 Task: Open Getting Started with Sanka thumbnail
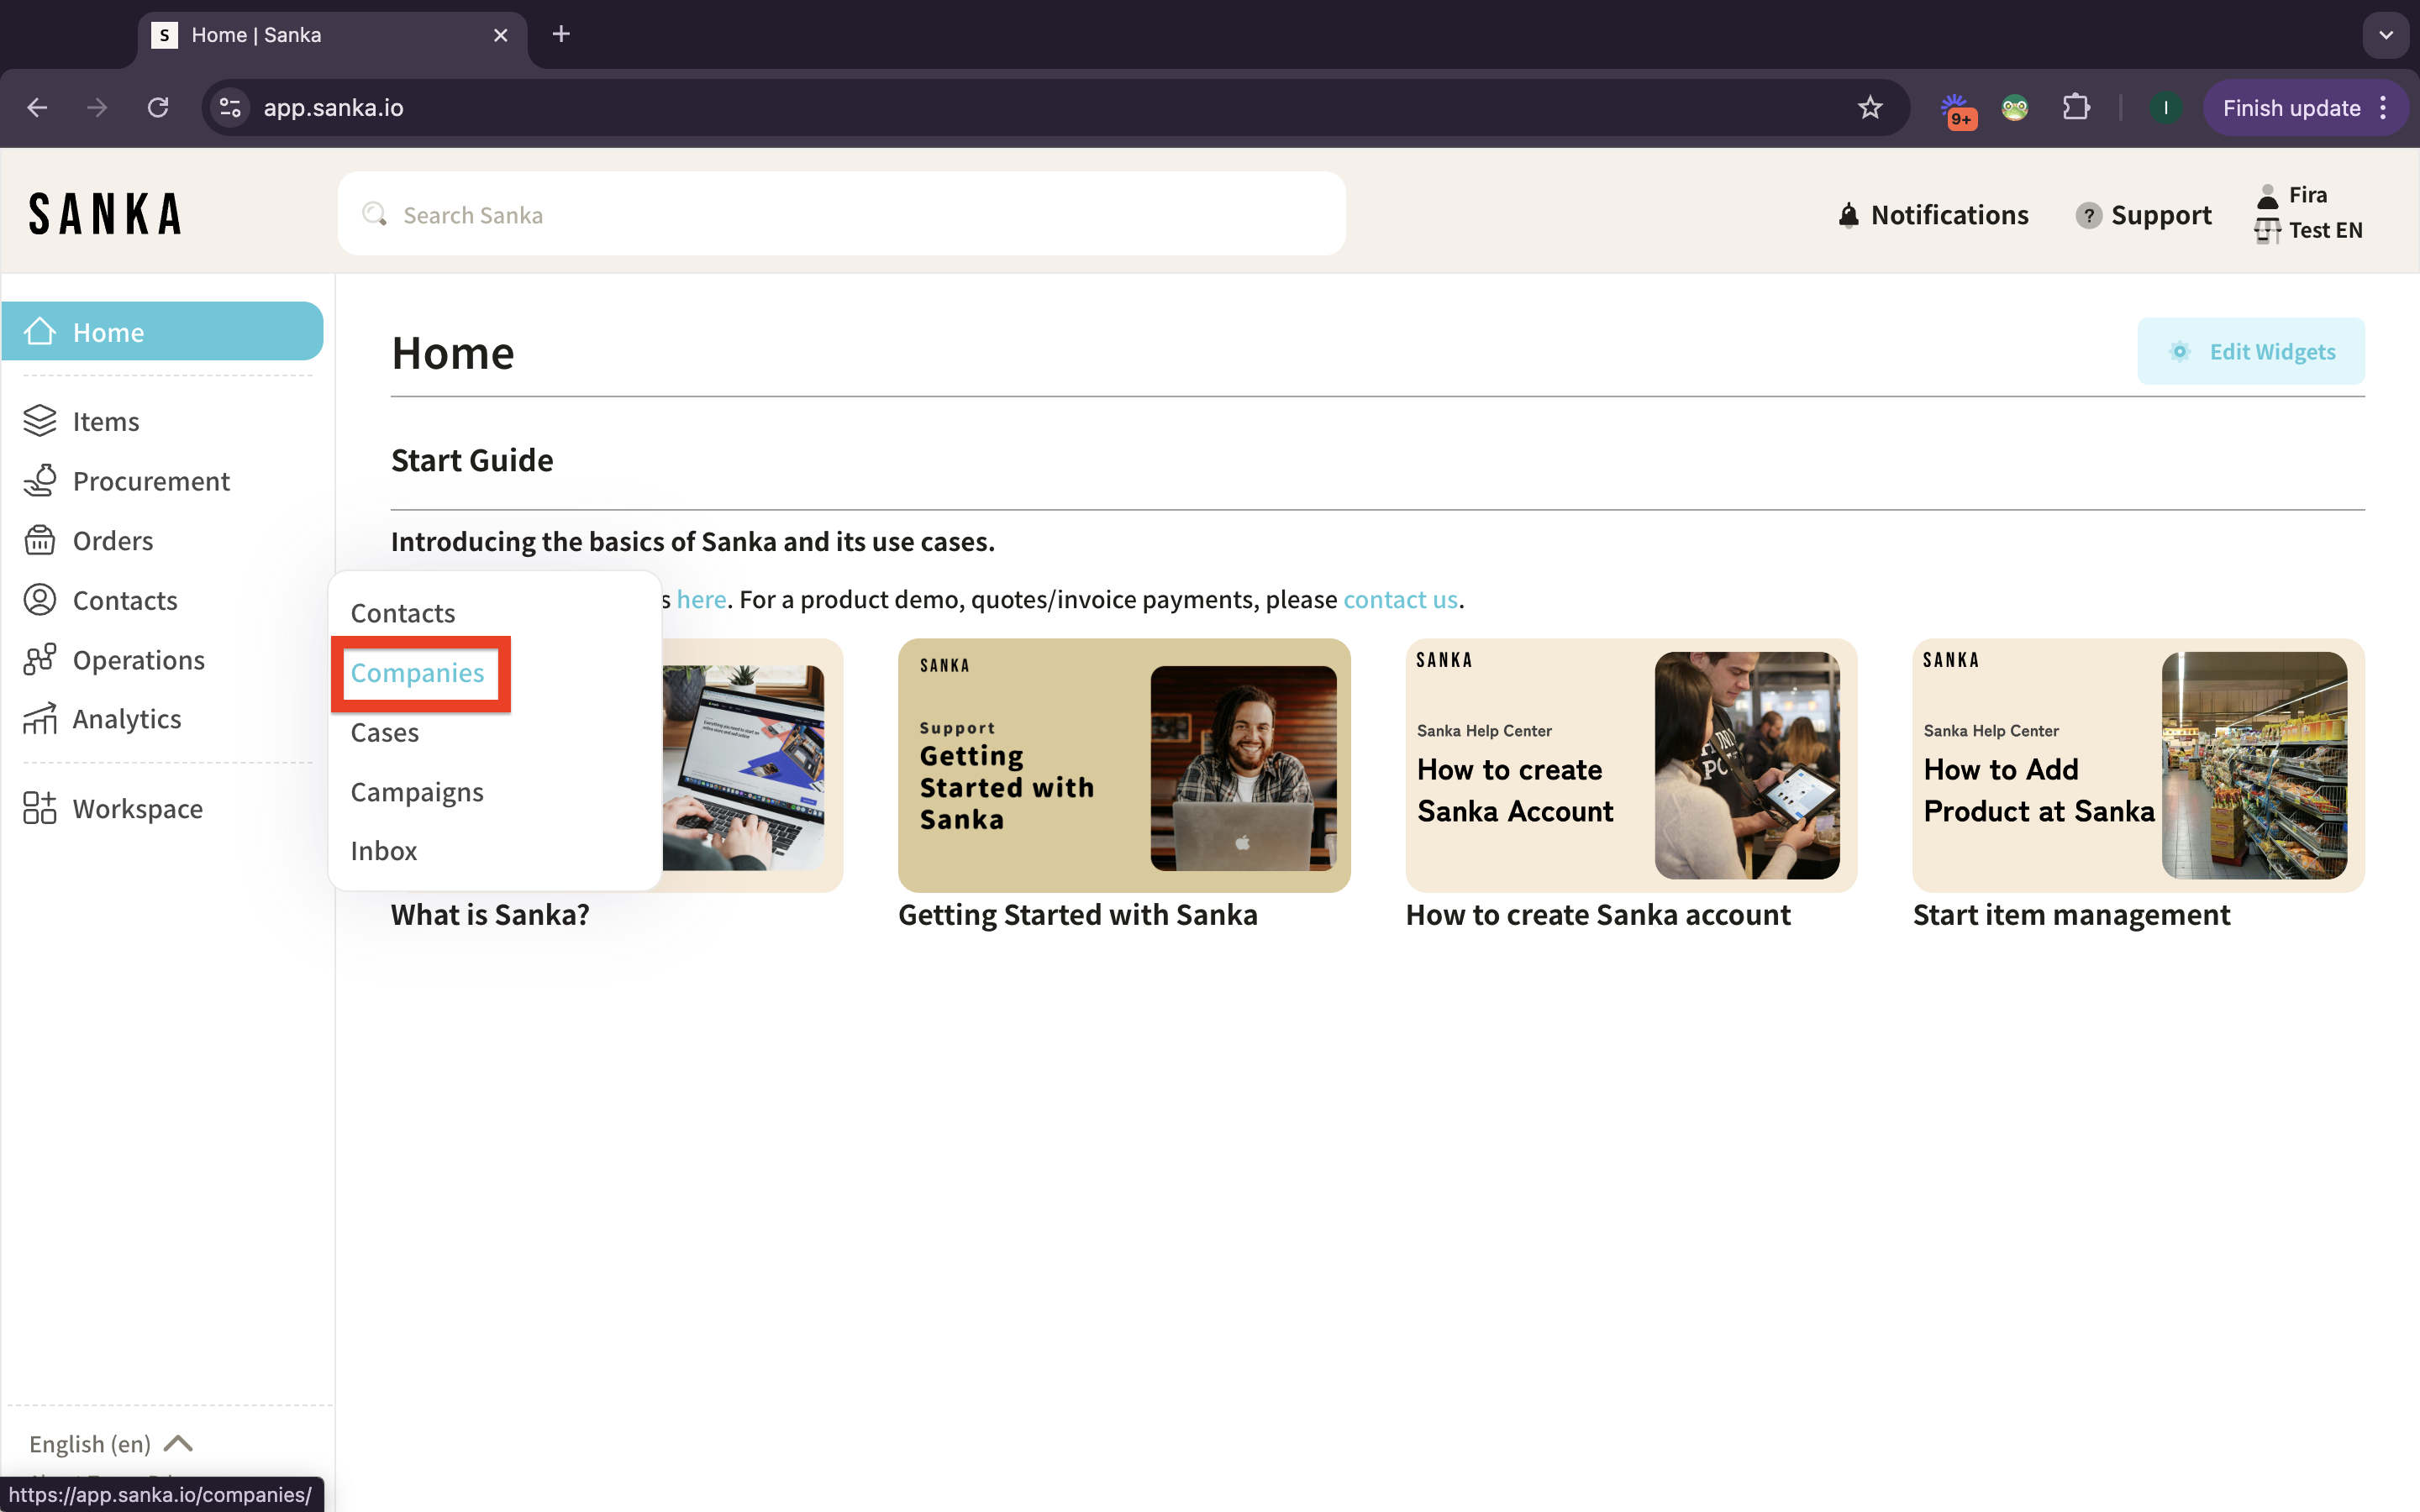(1123, 765)
